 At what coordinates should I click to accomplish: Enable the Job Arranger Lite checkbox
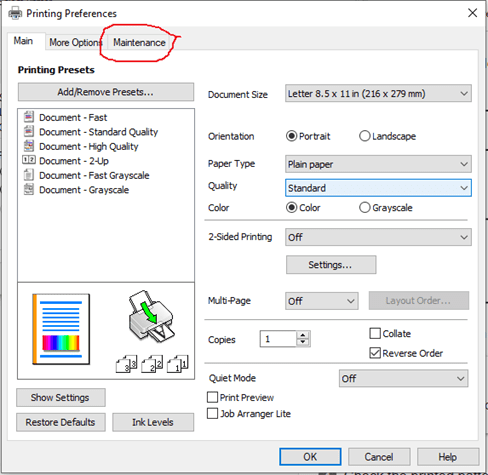click(x=212, y=414)
